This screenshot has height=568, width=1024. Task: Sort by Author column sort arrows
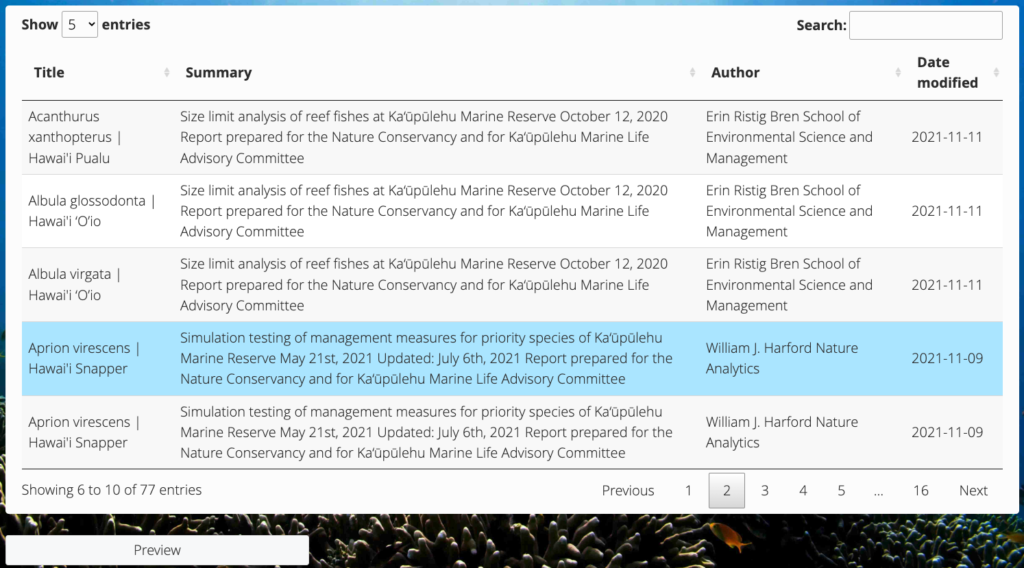pos(898,72)
